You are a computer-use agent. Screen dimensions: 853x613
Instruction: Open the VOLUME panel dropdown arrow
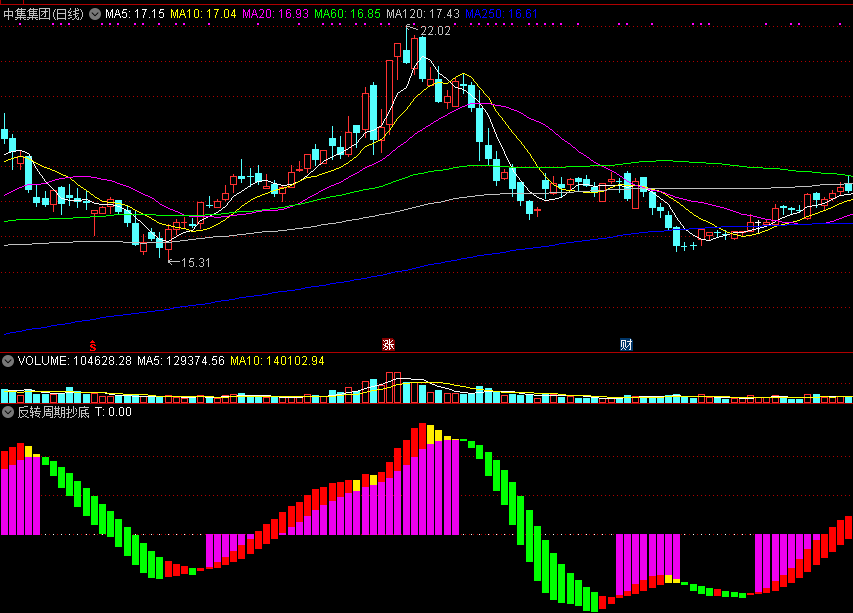pyautogui.click(x=8, y=361)
